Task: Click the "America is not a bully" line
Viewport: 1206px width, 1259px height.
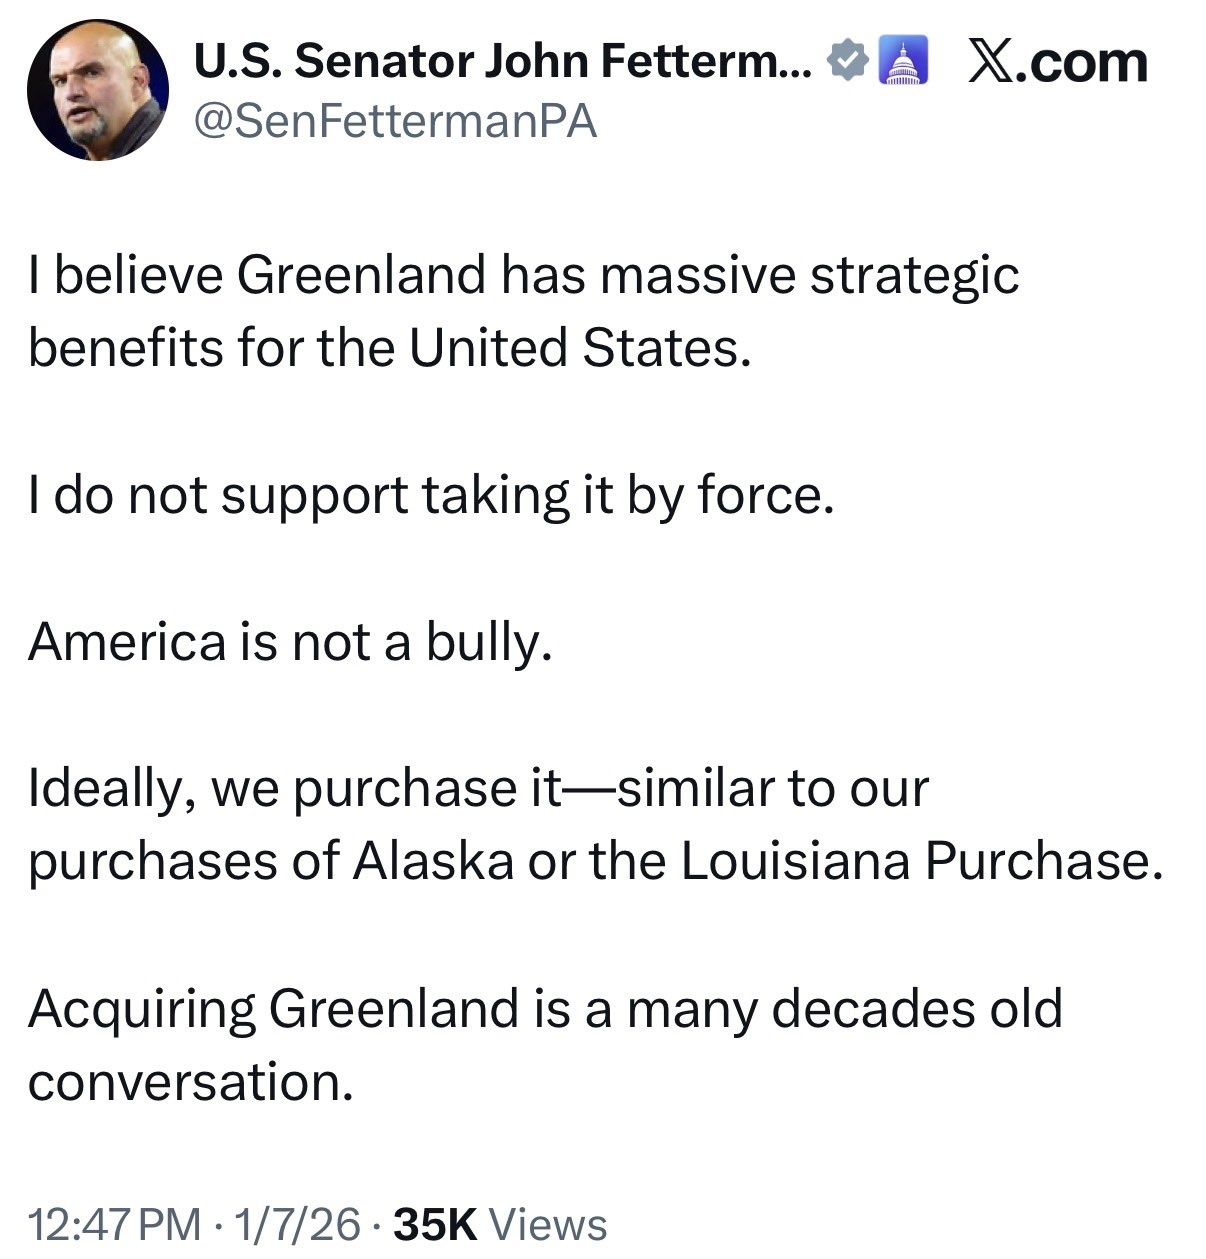Action: [x=290, y=641]
